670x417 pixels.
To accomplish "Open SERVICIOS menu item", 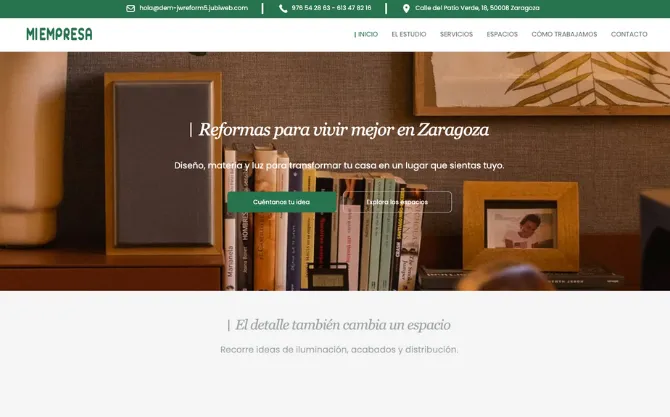I will 456,34.
